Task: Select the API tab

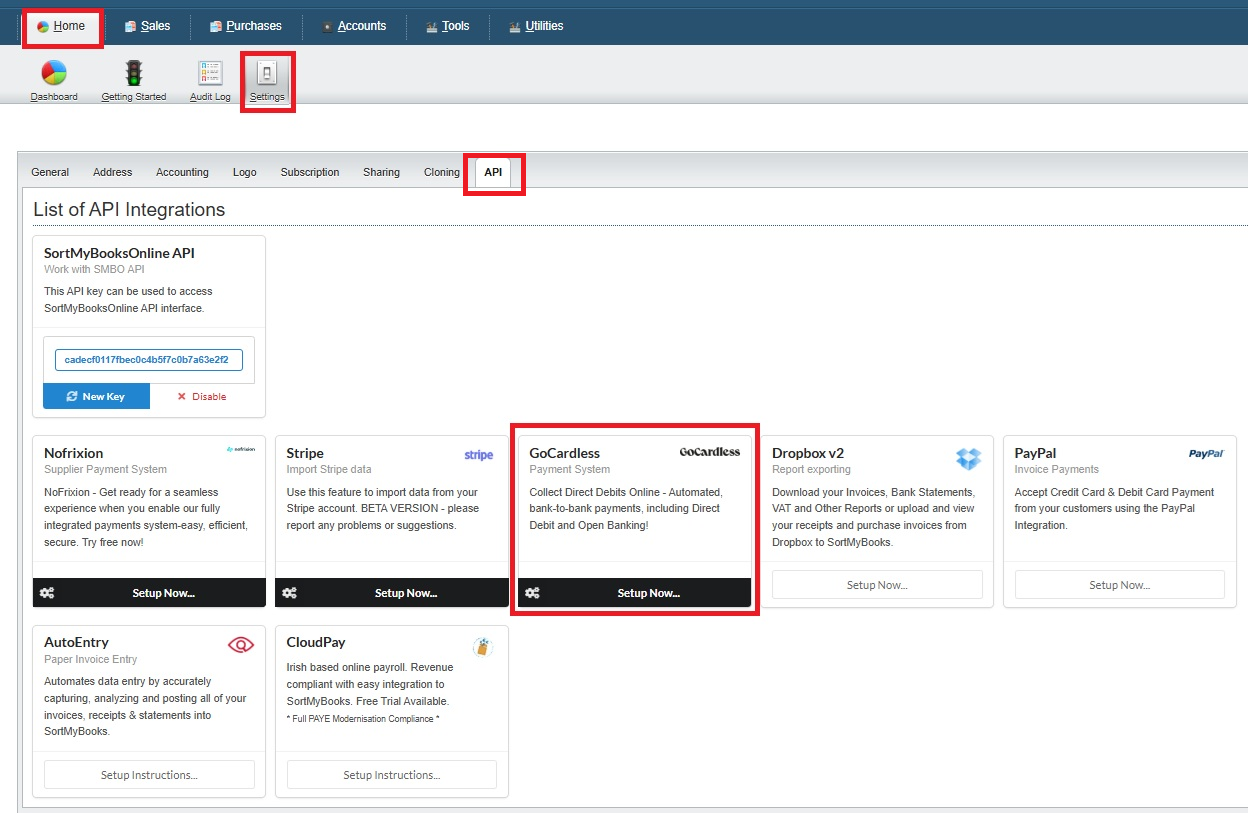Action: tap(493, 172)
